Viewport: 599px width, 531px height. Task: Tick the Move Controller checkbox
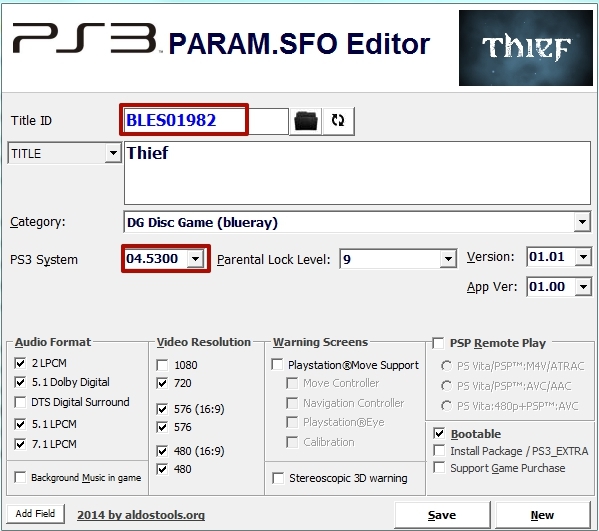click(x=292, y=383)
